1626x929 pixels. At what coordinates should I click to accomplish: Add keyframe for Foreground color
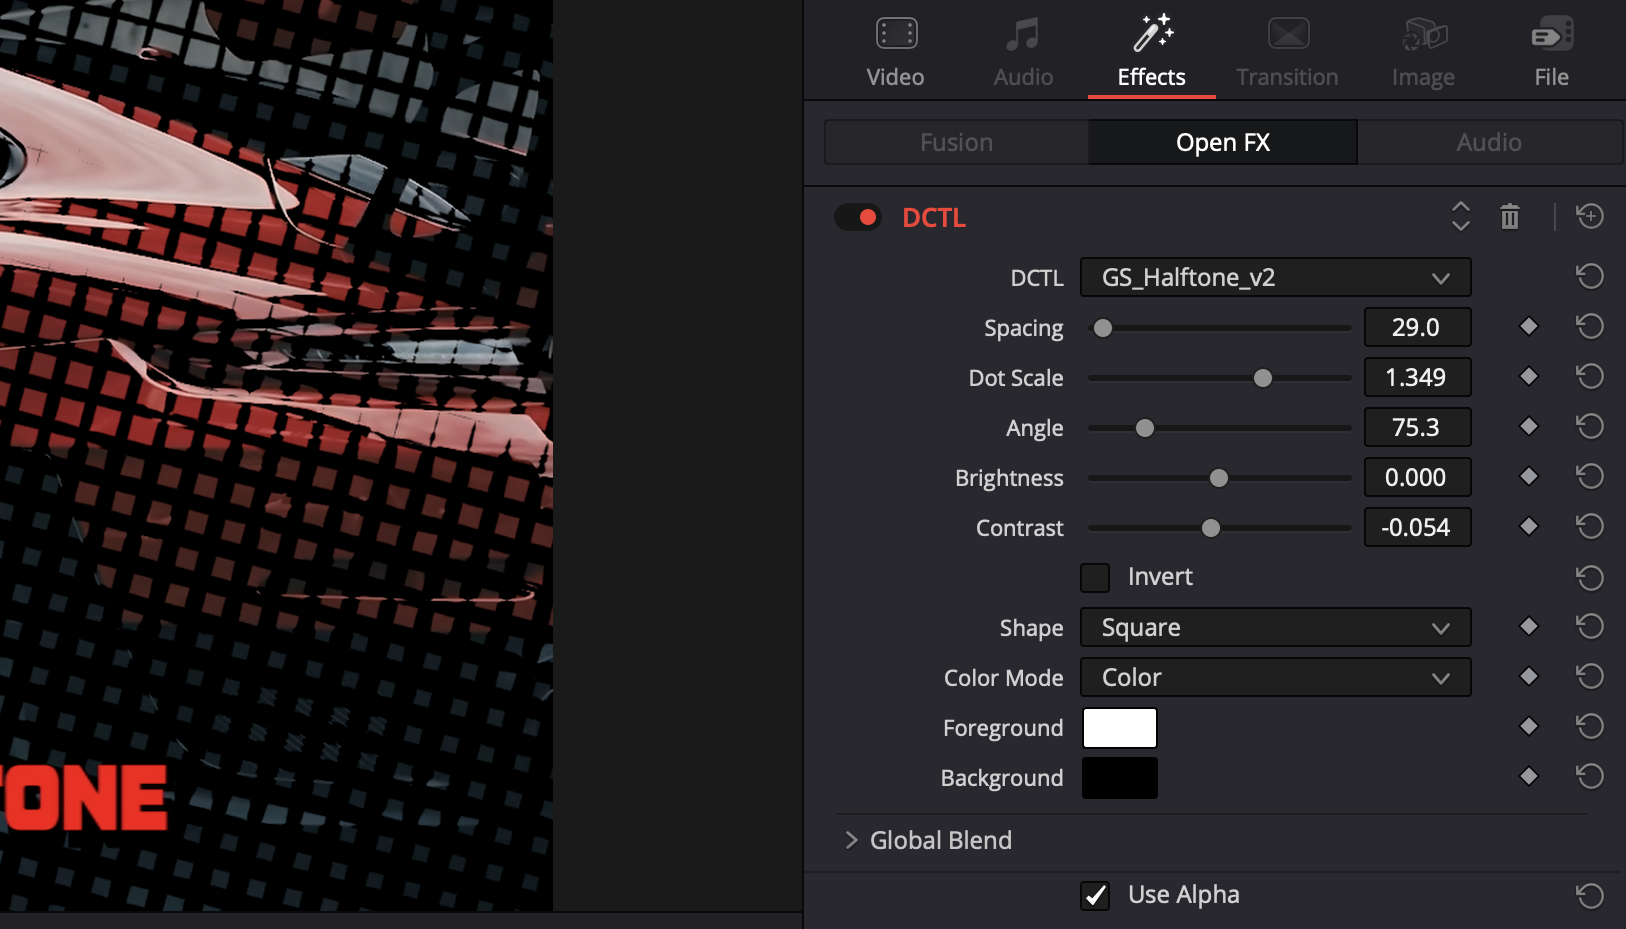coord(1528,726)
